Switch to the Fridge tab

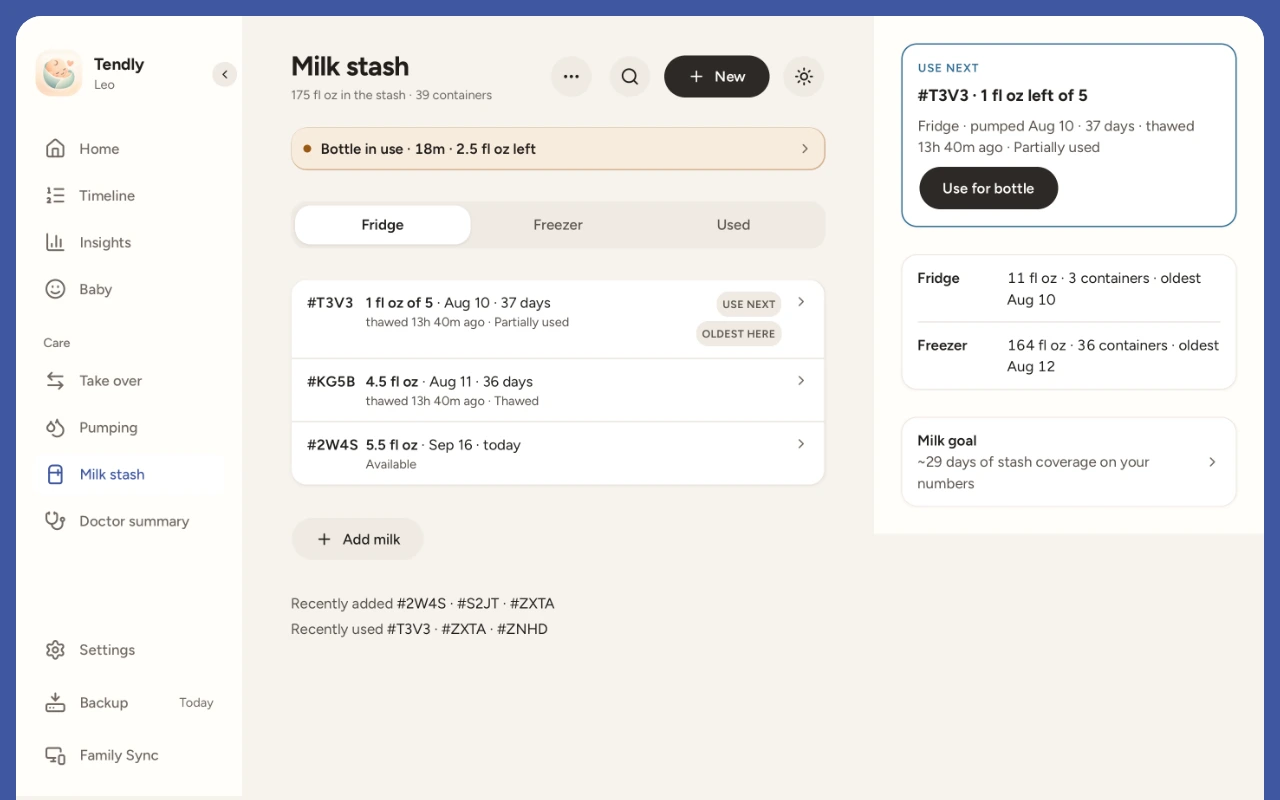[383, 225]
